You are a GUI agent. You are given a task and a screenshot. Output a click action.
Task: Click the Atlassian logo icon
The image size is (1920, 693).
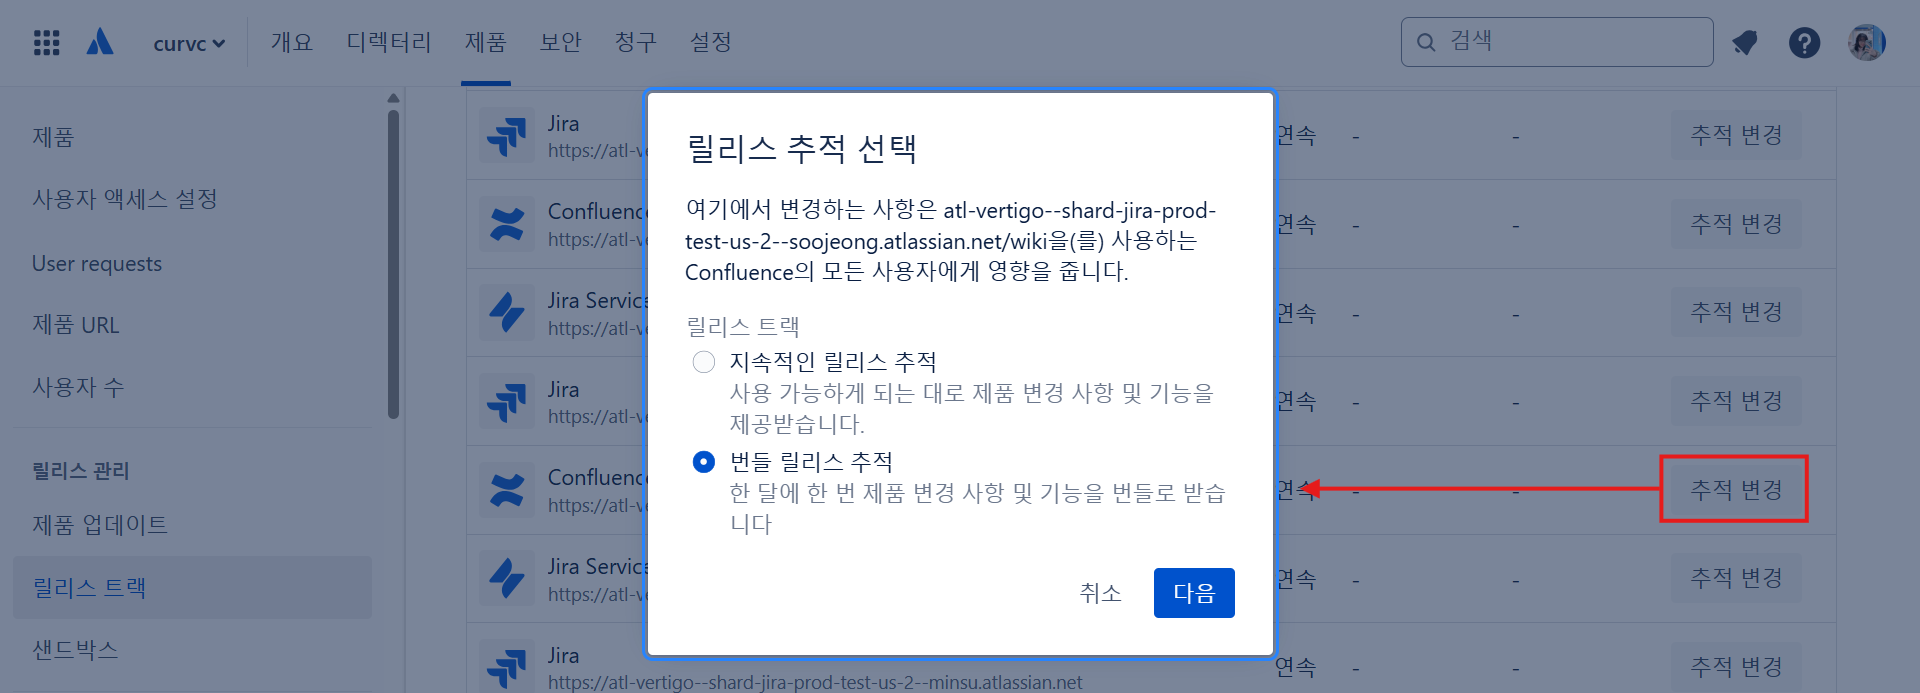pyautogui.click(x=100, y=42)
